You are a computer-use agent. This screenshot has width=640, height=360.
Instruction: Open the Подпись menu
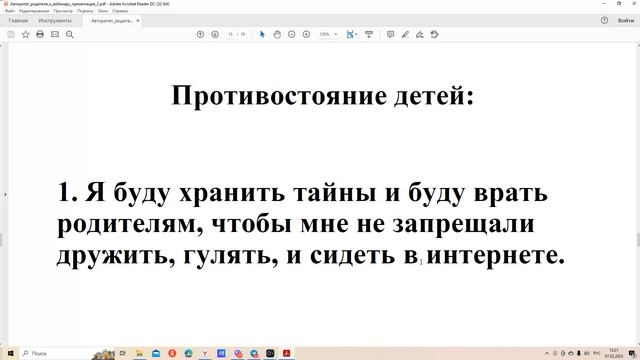pos(85,11)
